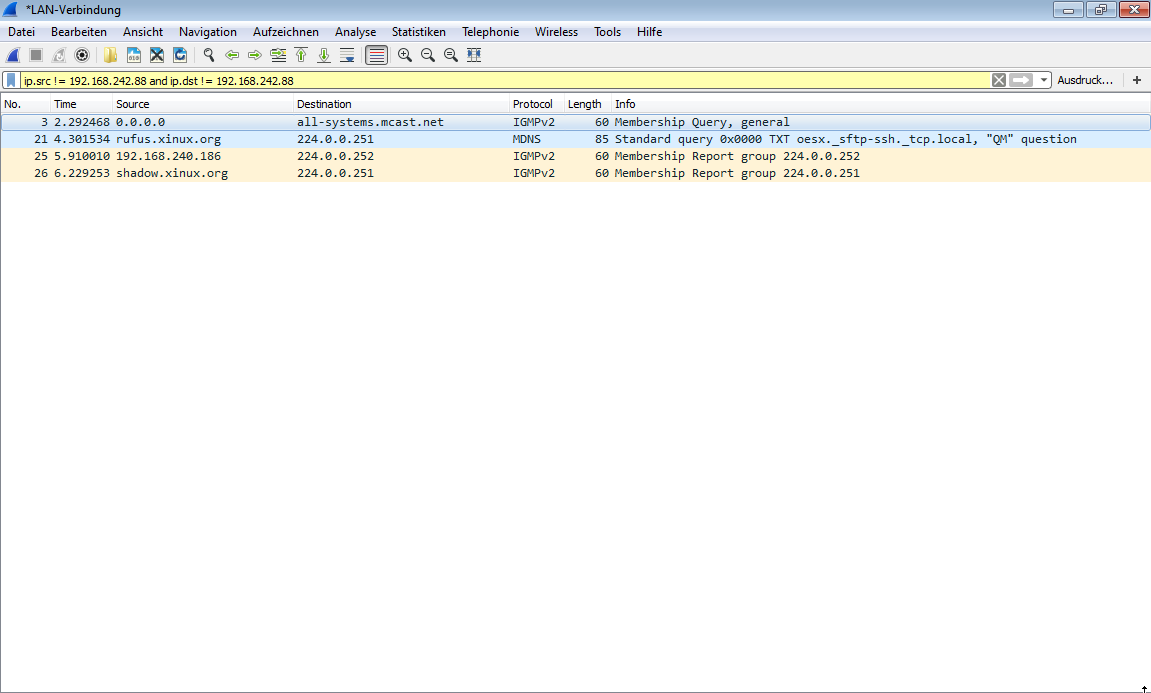
Task: Zoom in on the packet list
Action: (404, 55)
